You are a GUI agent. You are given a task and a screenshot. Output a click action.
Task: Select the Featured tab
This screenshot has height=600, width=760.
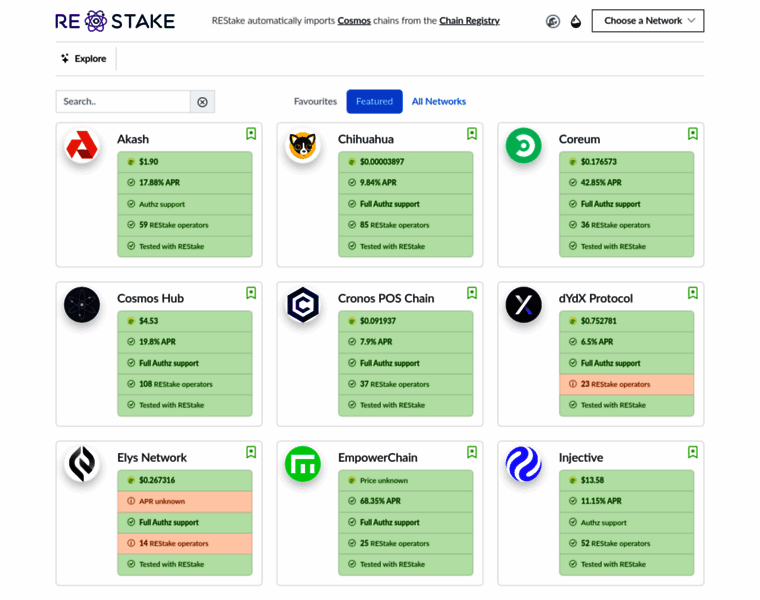point(374,101)
